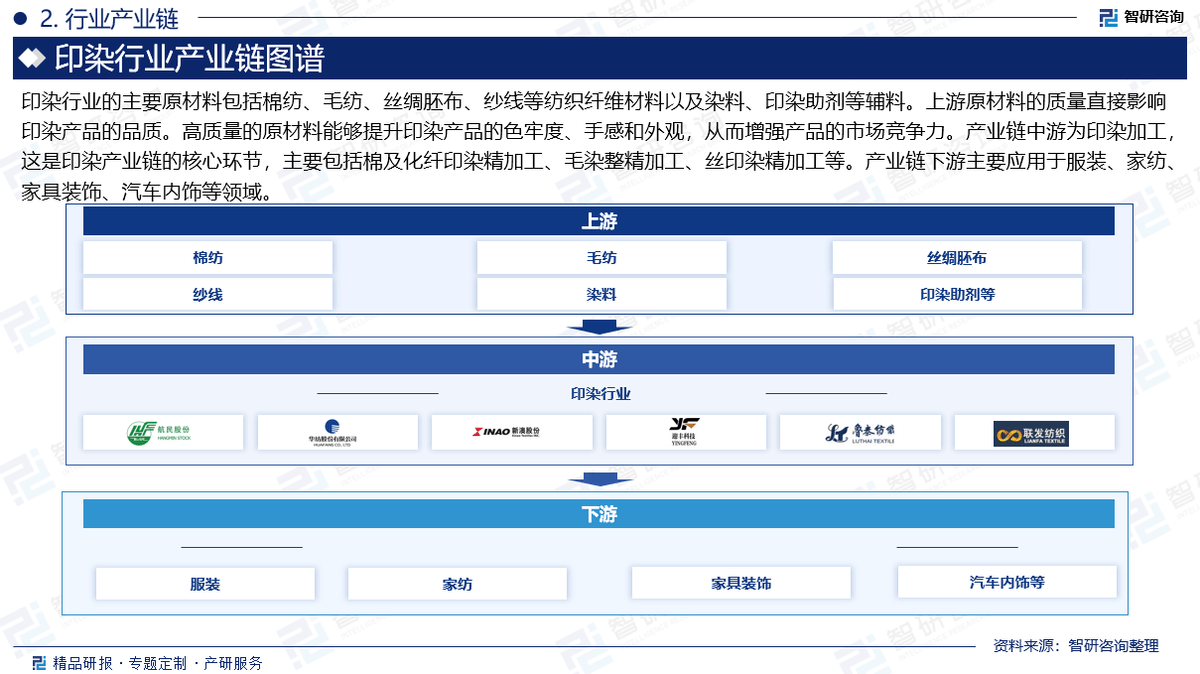This screenshot has height=674, width=1200.
Task: Click the 鲁泰纺织 logo
Action: (x=860, y=432)
